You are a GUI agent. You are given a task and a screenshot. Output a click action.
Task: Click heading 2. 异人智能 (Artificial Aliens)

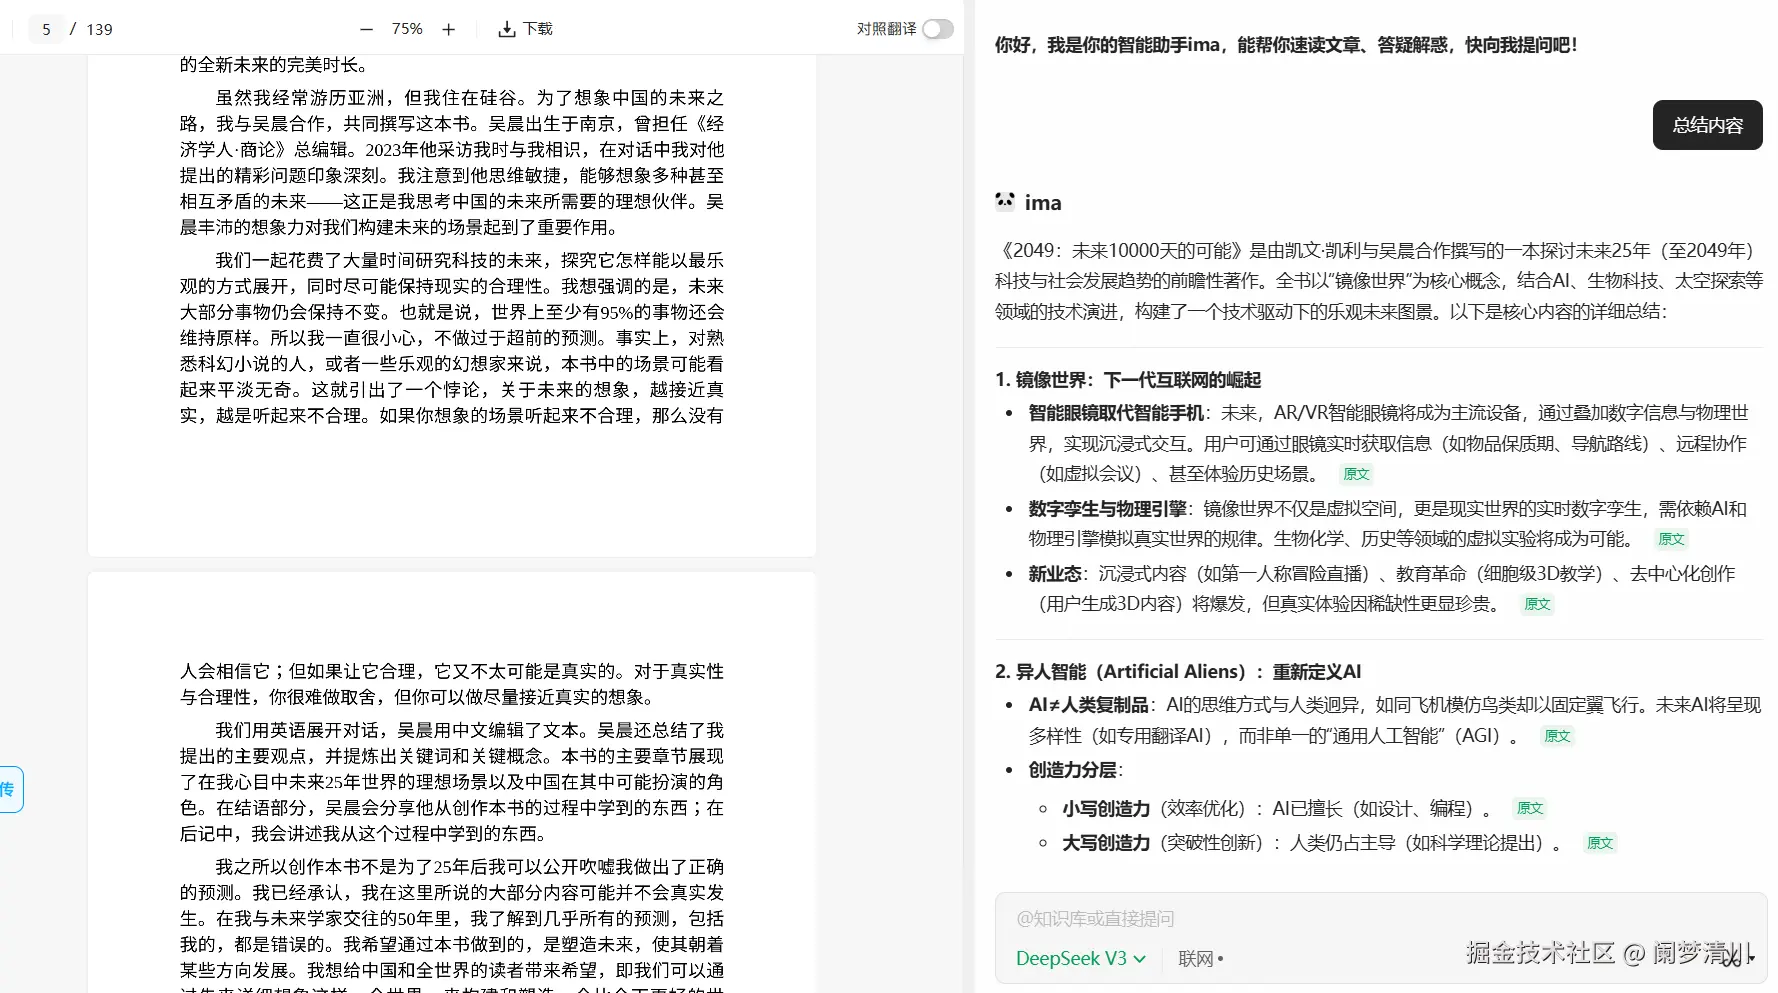pos(1178,672)
